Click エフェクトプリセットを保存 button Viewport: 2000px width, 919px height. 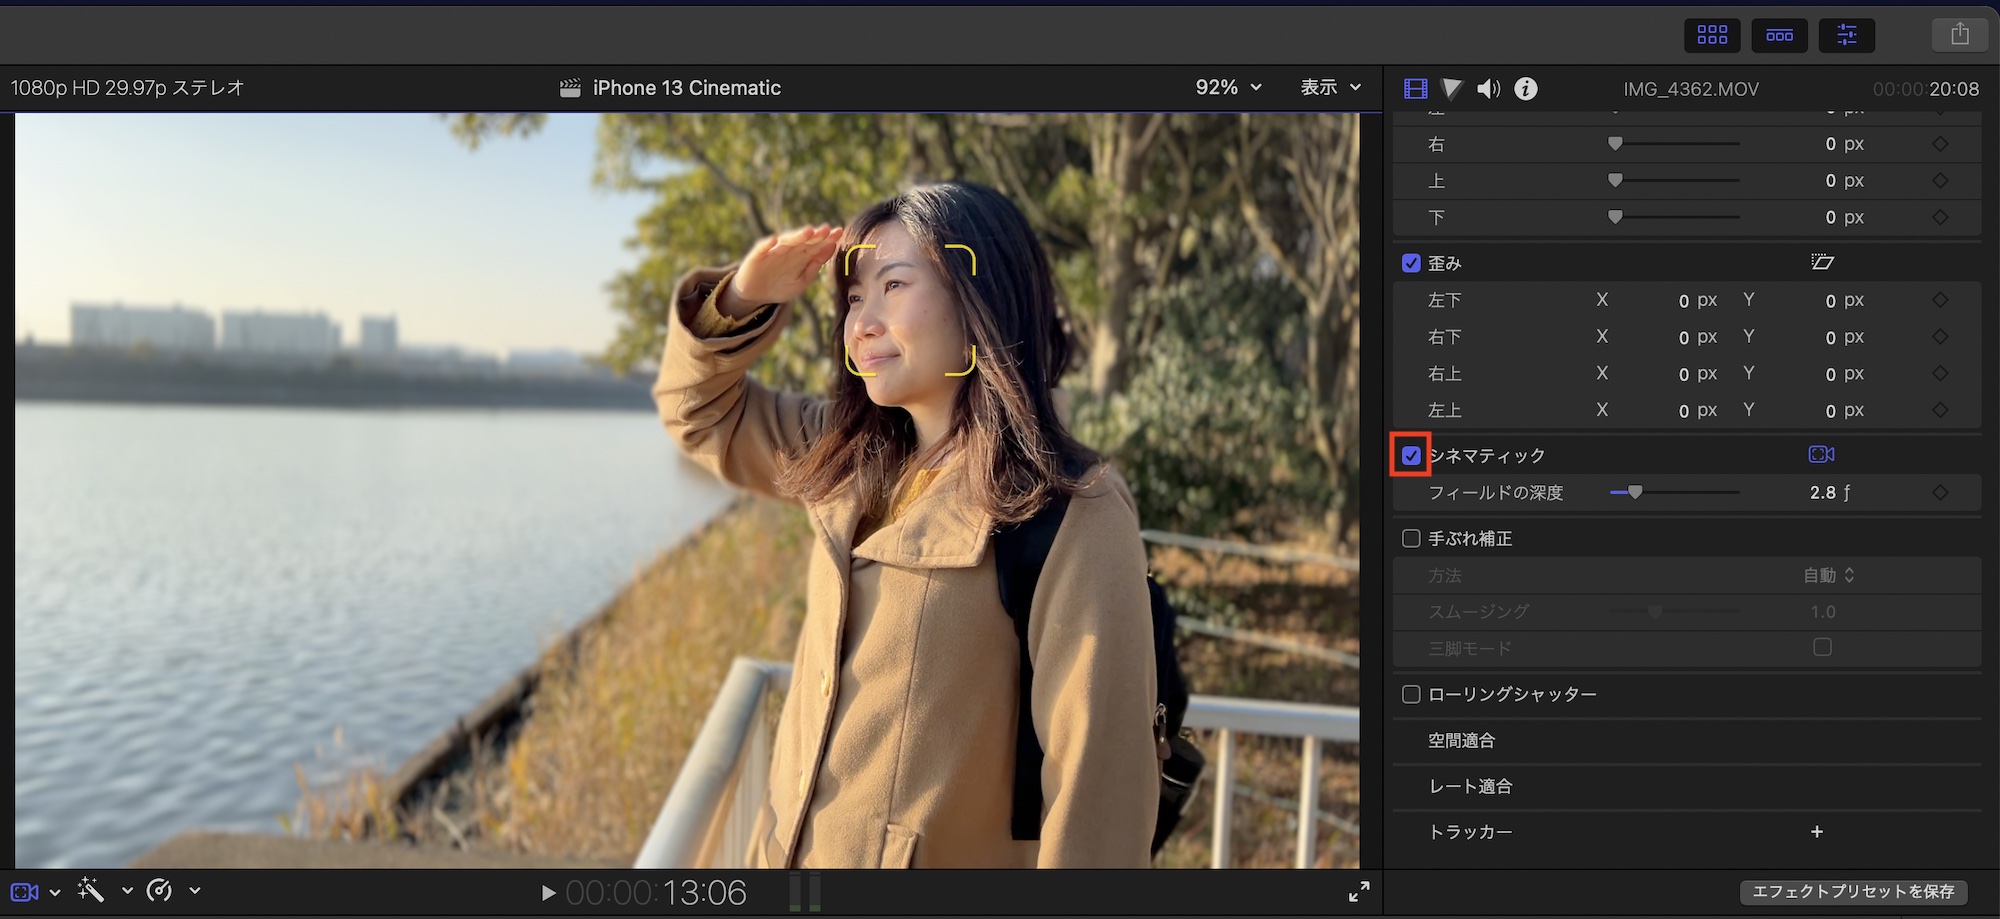point(1853,891)
